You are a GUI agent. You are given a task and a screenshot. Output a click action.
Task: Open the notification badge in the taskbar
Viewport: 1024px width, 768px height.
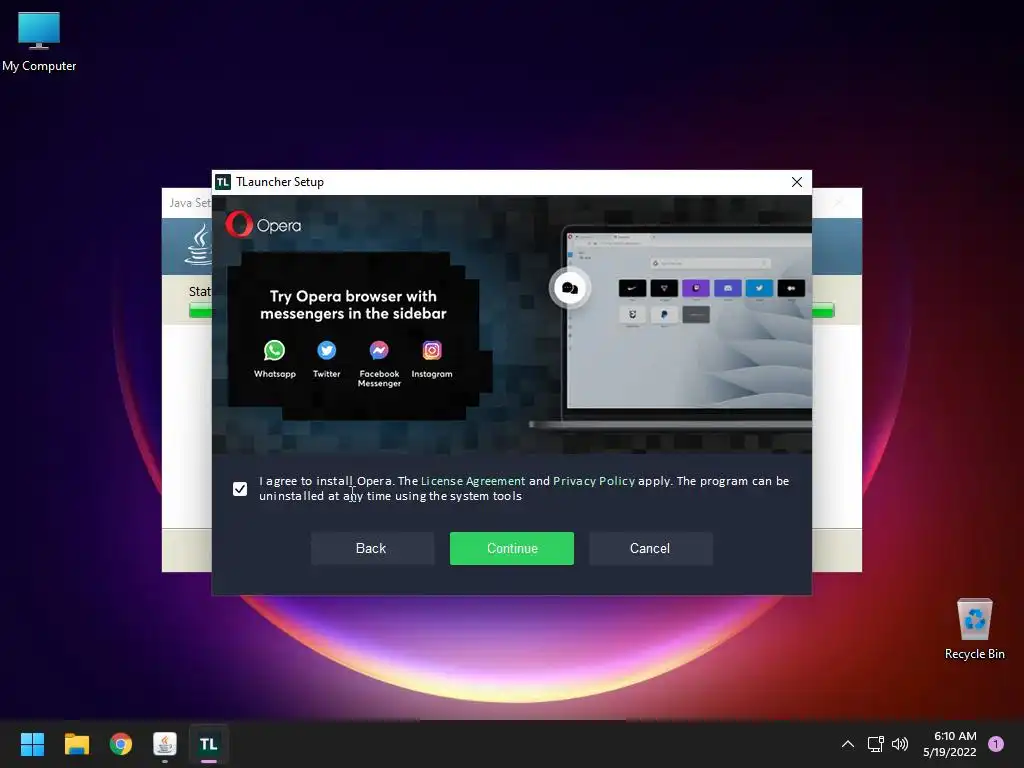click(996, 744)
